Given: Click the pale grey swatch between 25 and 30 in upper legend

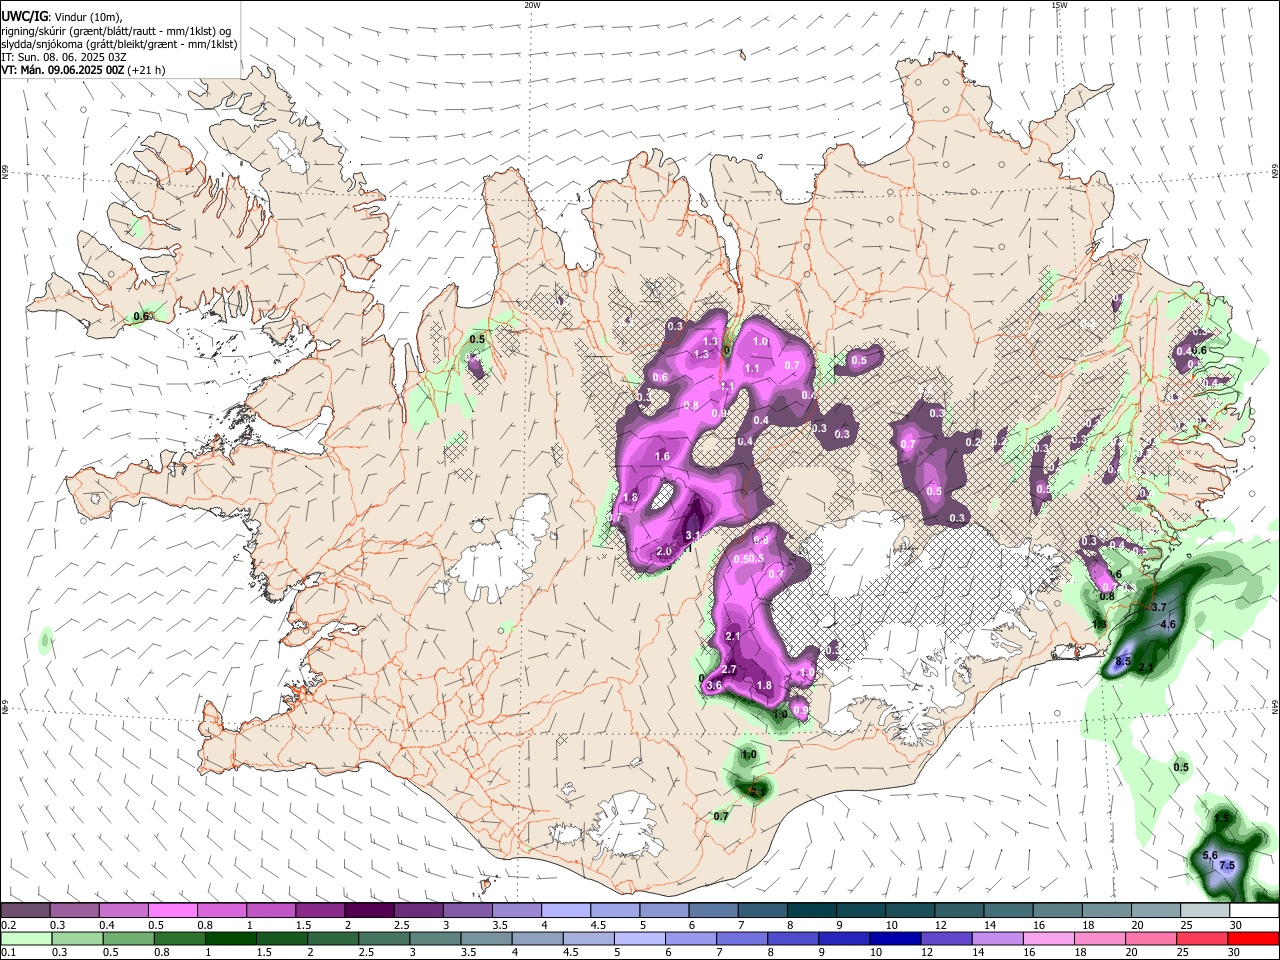Looking at the screenshot, I should (x=1204, y=911).
